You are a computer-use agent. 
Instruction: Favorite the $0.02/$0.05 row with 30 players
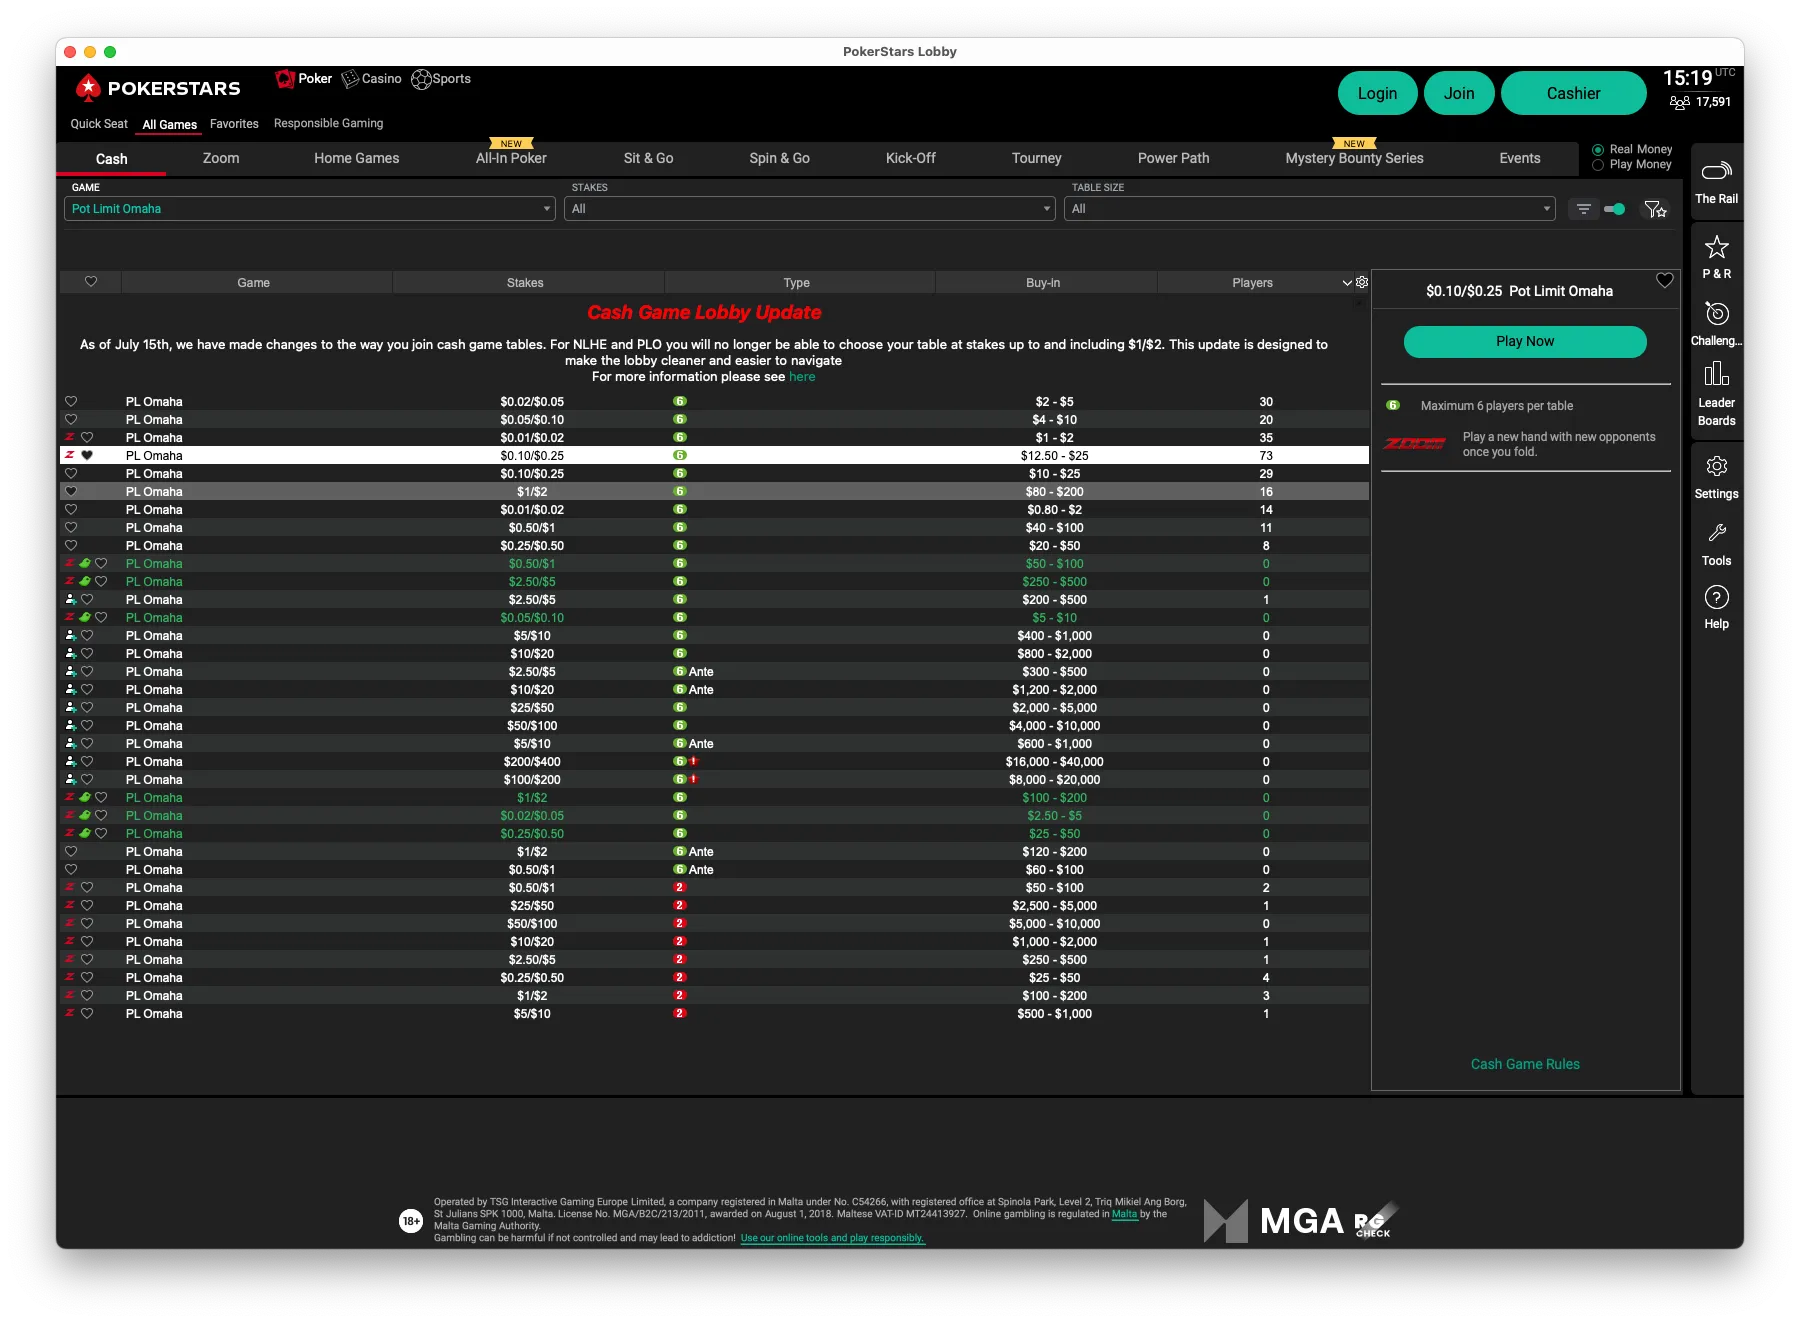[x=71, y=402]
